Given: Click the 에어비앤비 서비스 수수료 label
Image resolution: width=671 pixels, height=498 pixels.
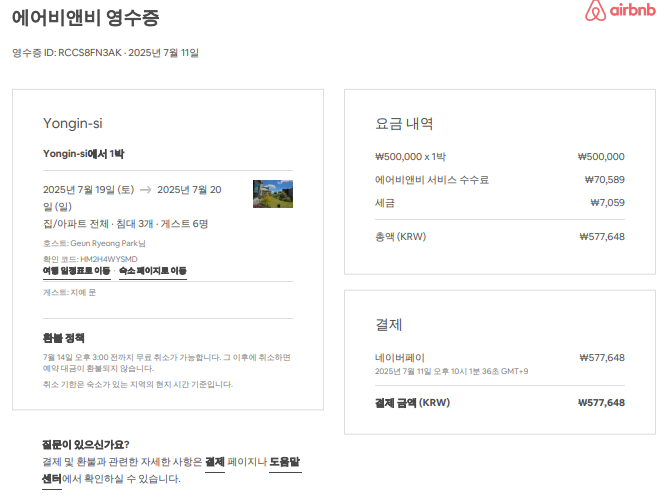Looking at the screenshot, I should click(x=432, y=180).
